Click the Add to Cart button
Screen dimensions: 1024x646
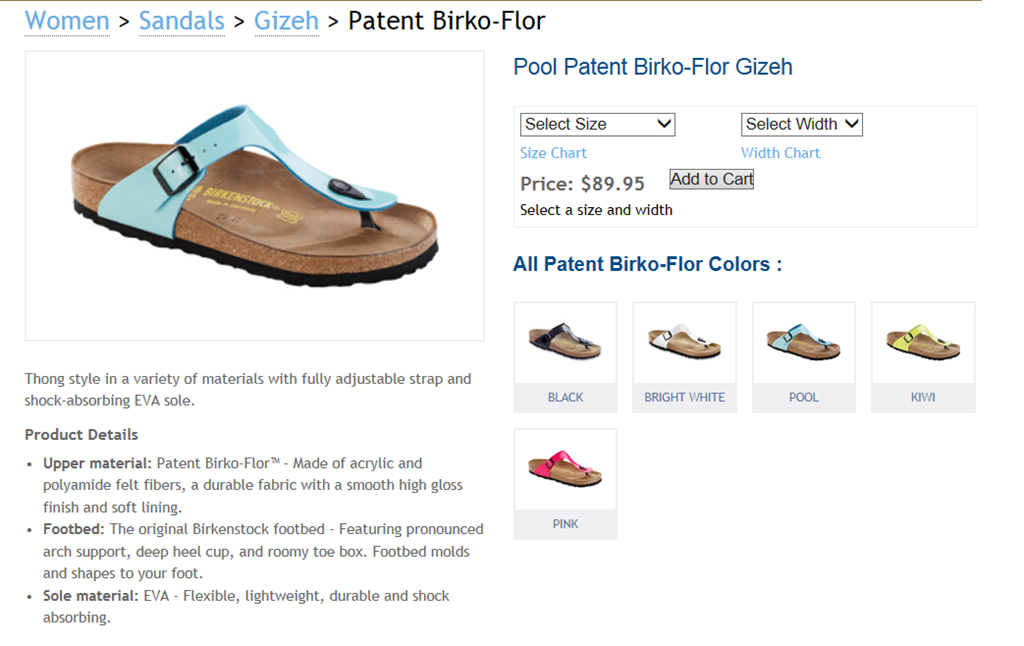(711, 179)
